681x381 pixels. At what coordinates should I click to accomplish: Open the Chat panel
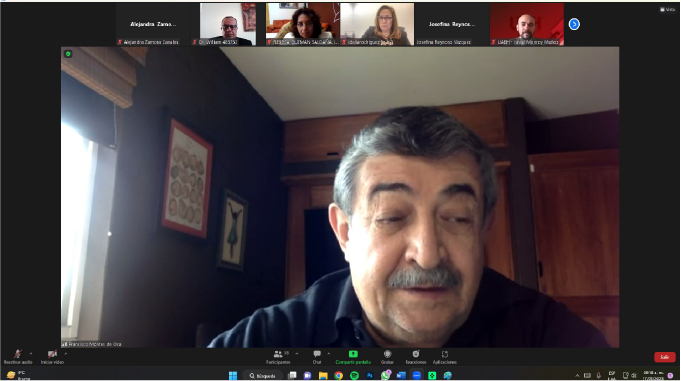click(x=317, y=357)
